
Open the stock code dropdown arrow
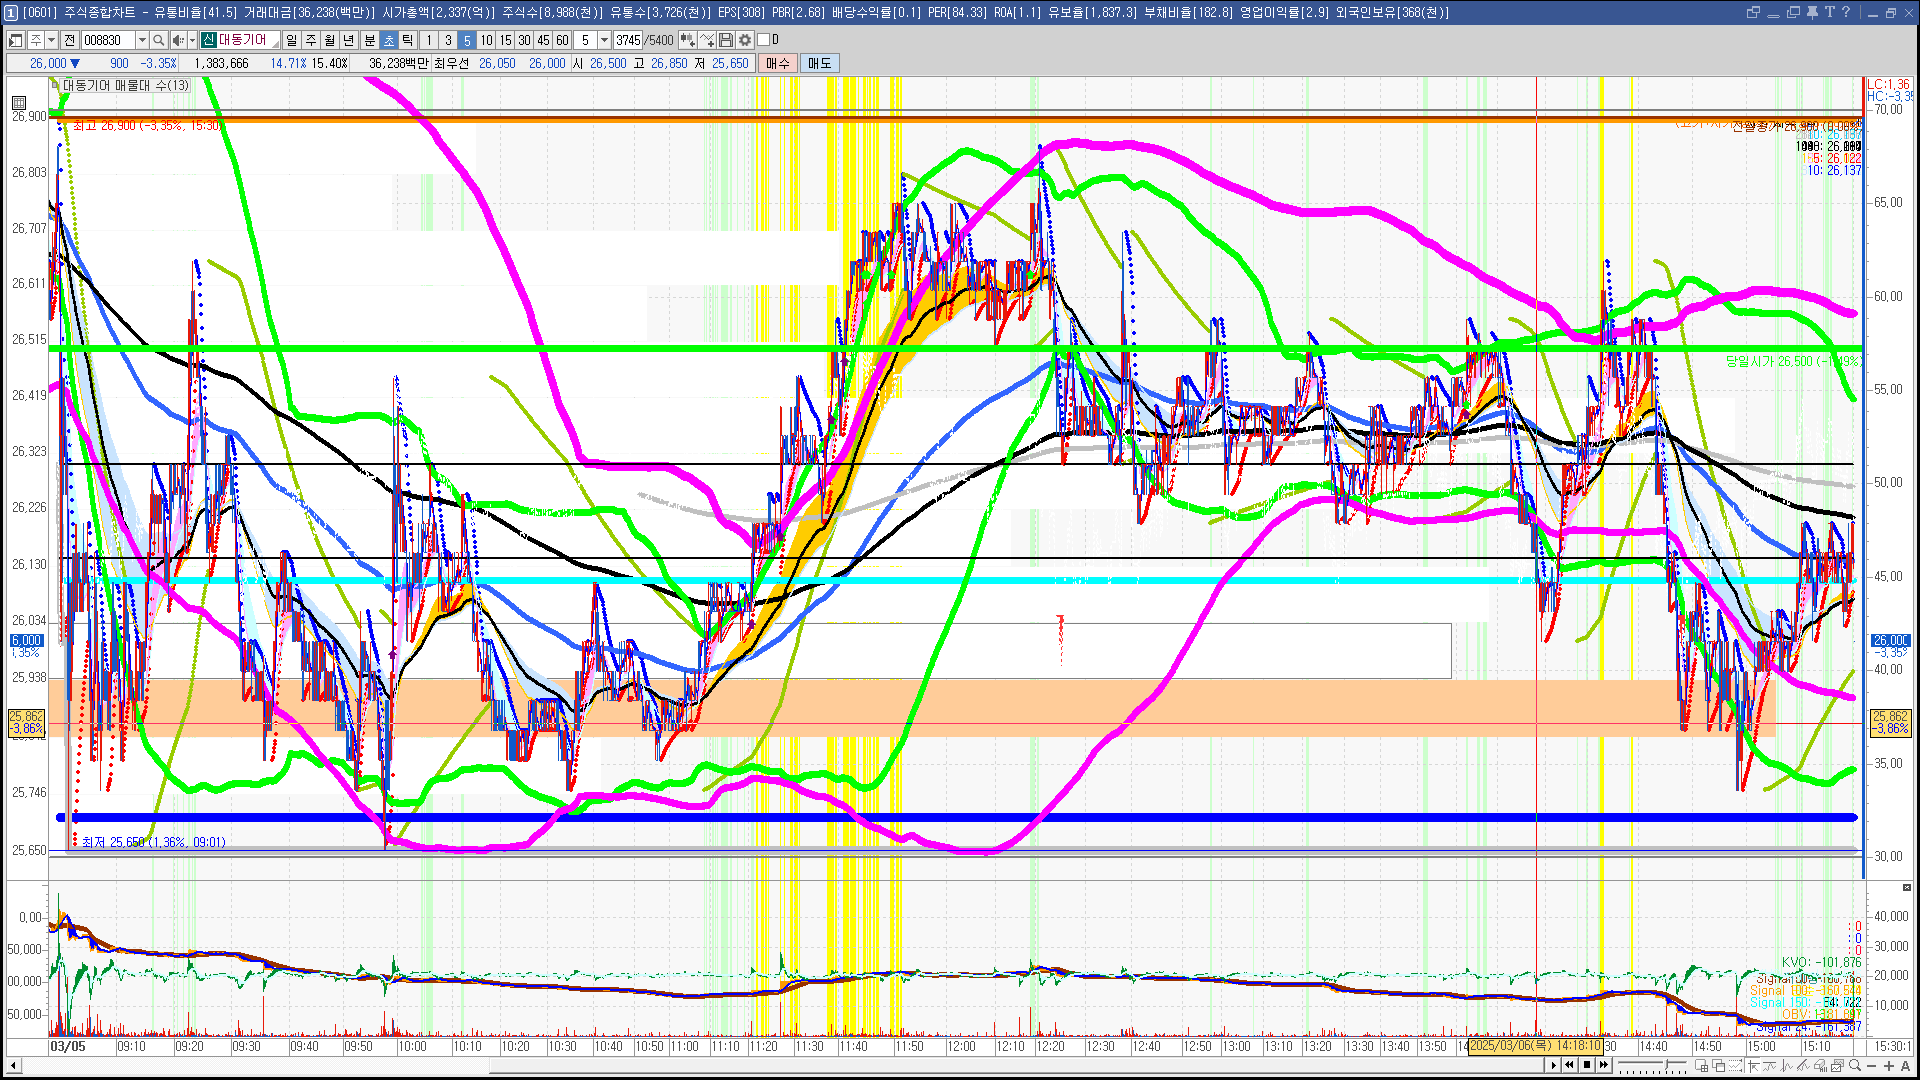[142, 40]
